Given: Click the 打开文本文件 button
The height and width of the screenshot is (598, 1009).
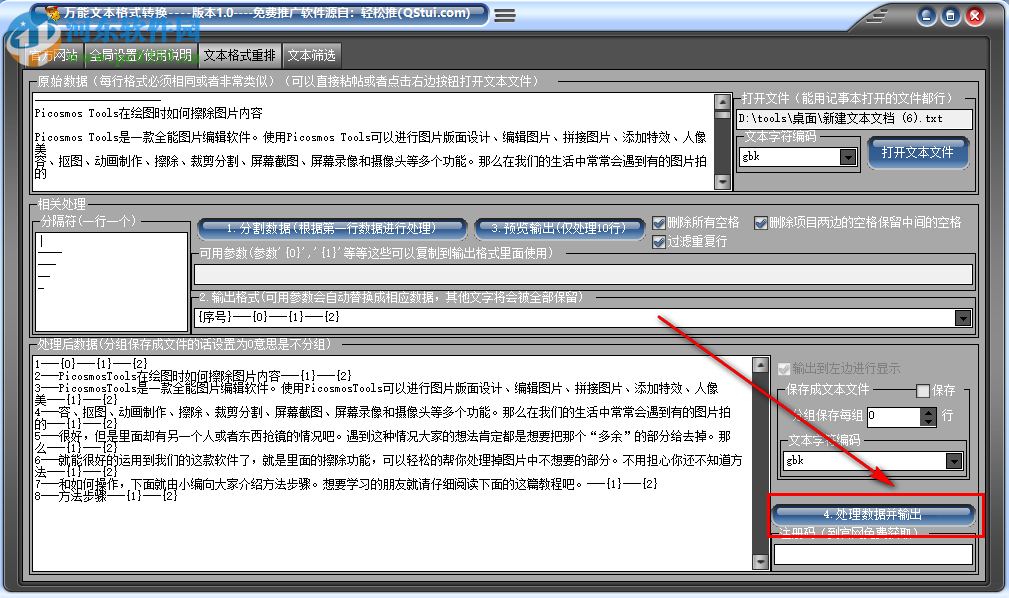Looking at the screenshot, I should (918, 153).
